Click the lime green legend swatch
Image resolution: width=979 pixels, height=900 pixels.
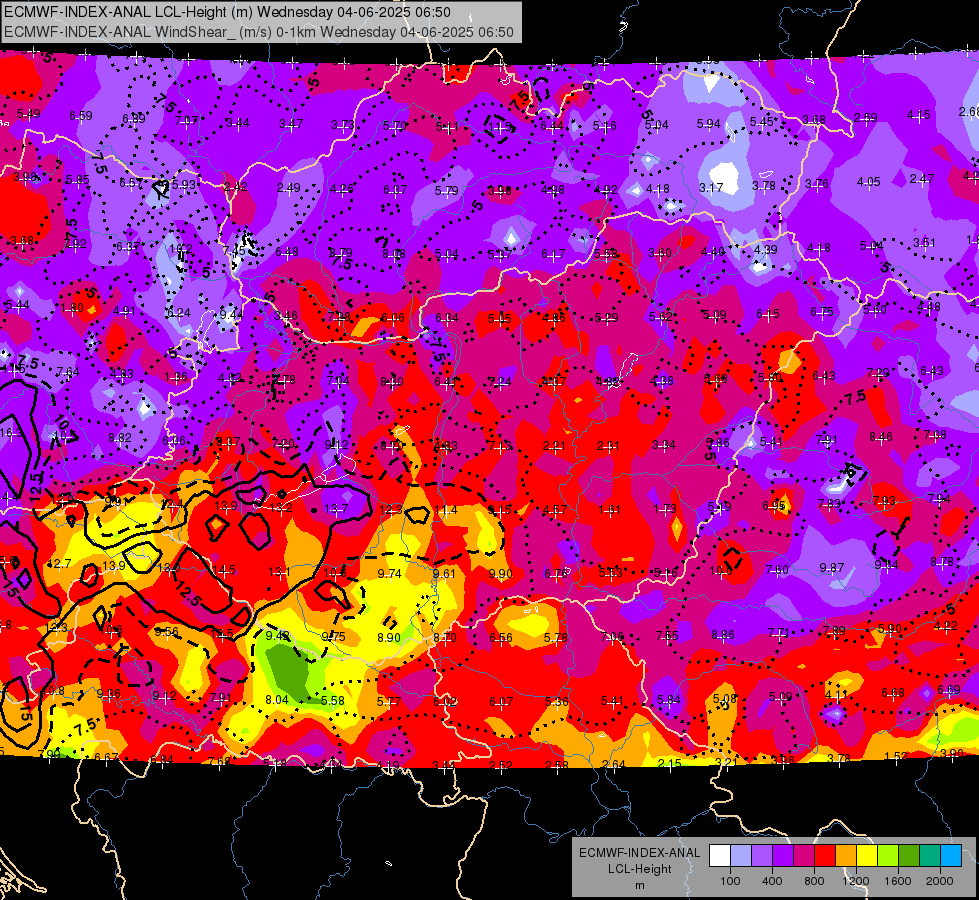point(887,856)
